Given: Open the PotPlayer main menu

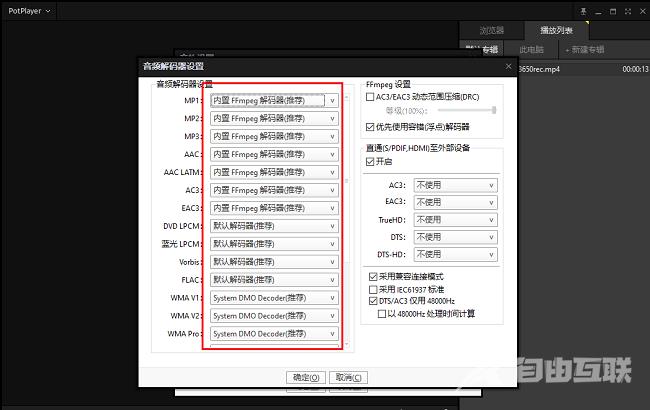Looking at the screenshot, I should click(x=30, y=9).
